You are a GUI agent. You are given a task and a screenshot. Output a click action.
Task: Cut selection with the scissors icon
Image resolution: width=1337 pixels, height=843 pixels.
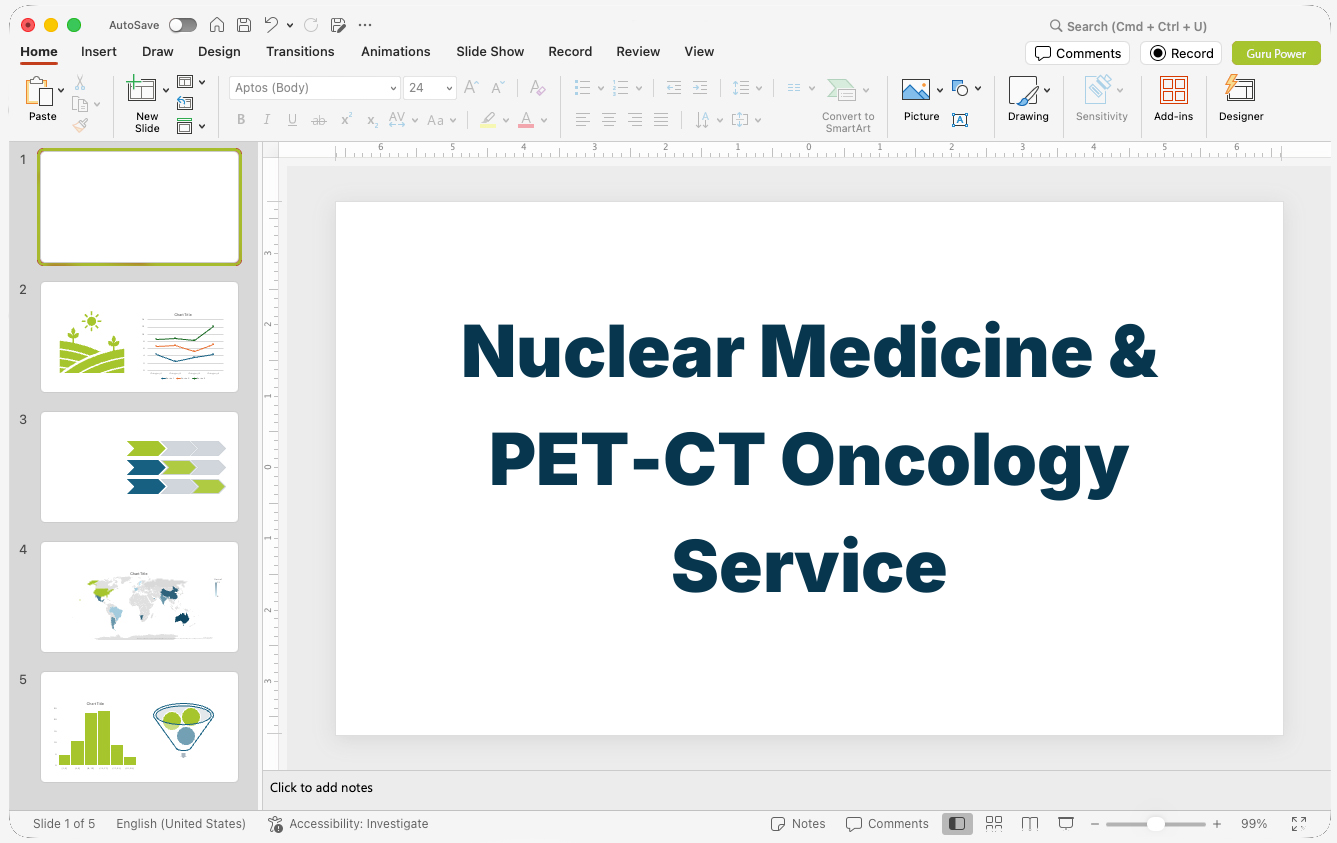coord(80,83)
